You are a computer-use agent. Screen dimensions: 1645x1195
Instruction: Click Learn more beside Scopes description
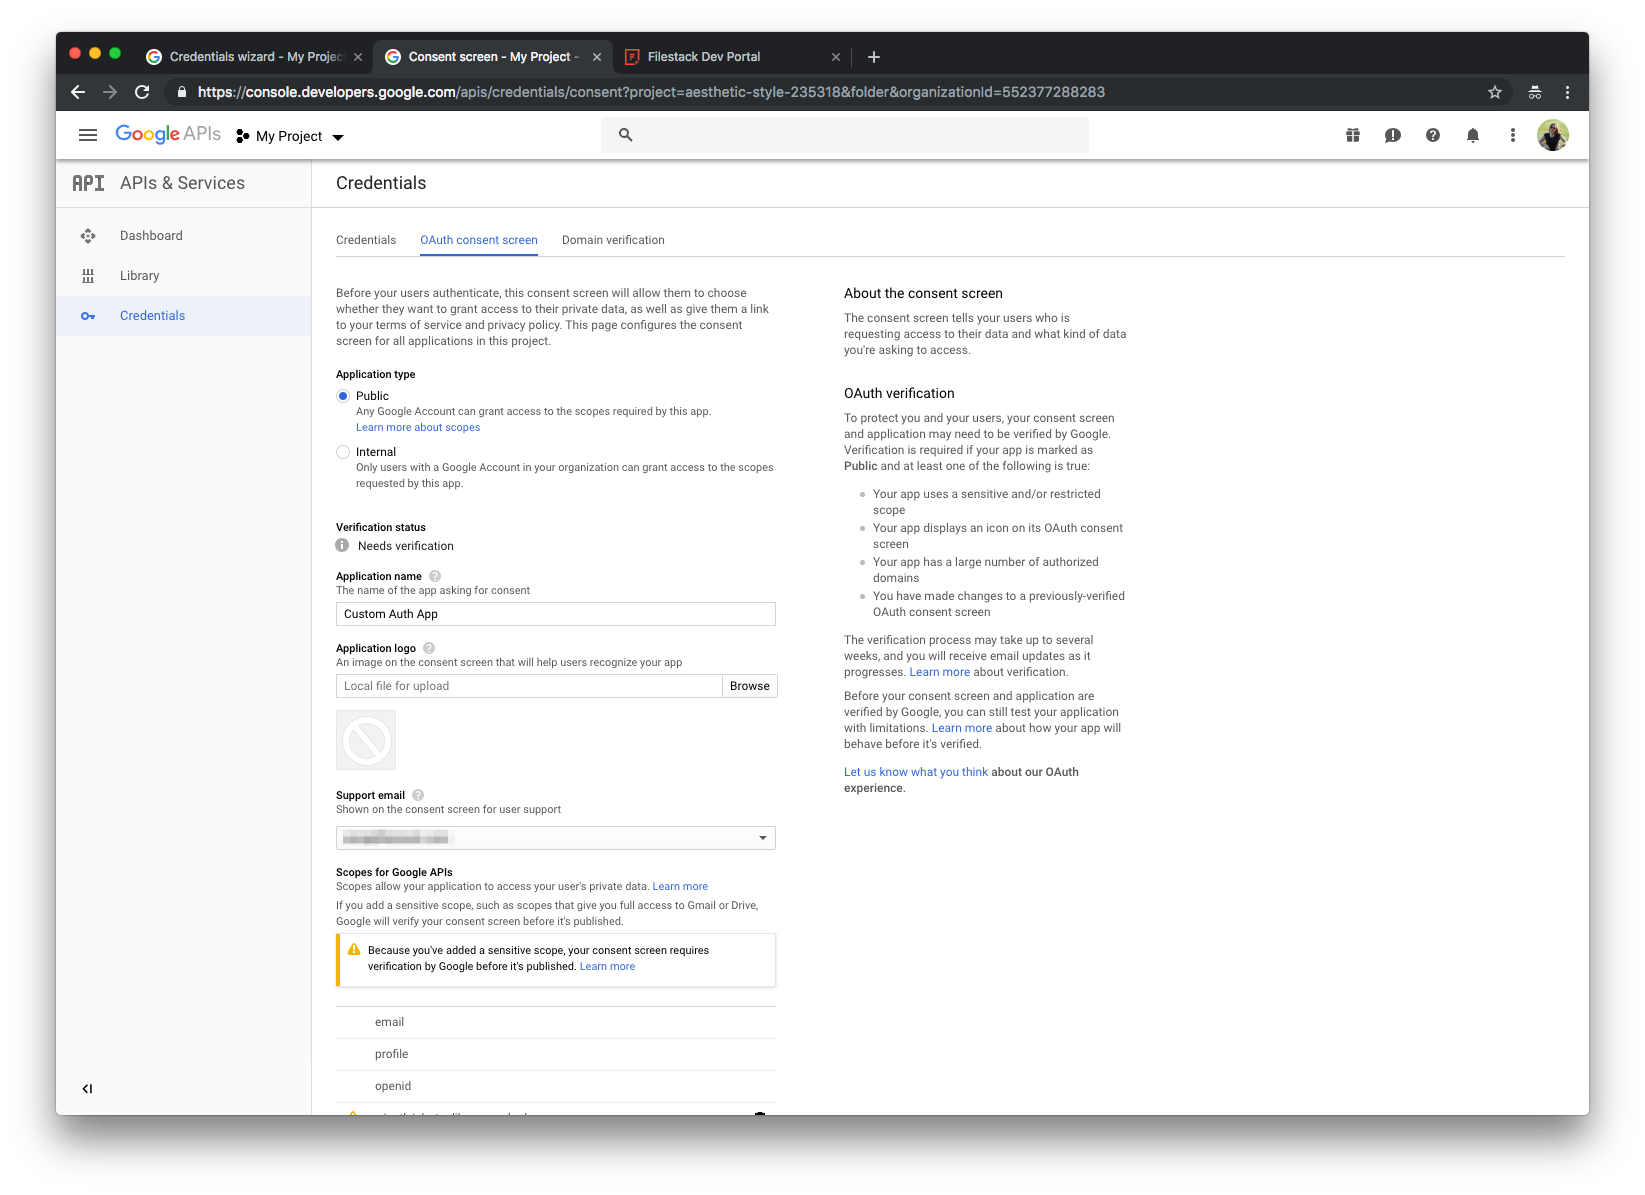point(680,887)
